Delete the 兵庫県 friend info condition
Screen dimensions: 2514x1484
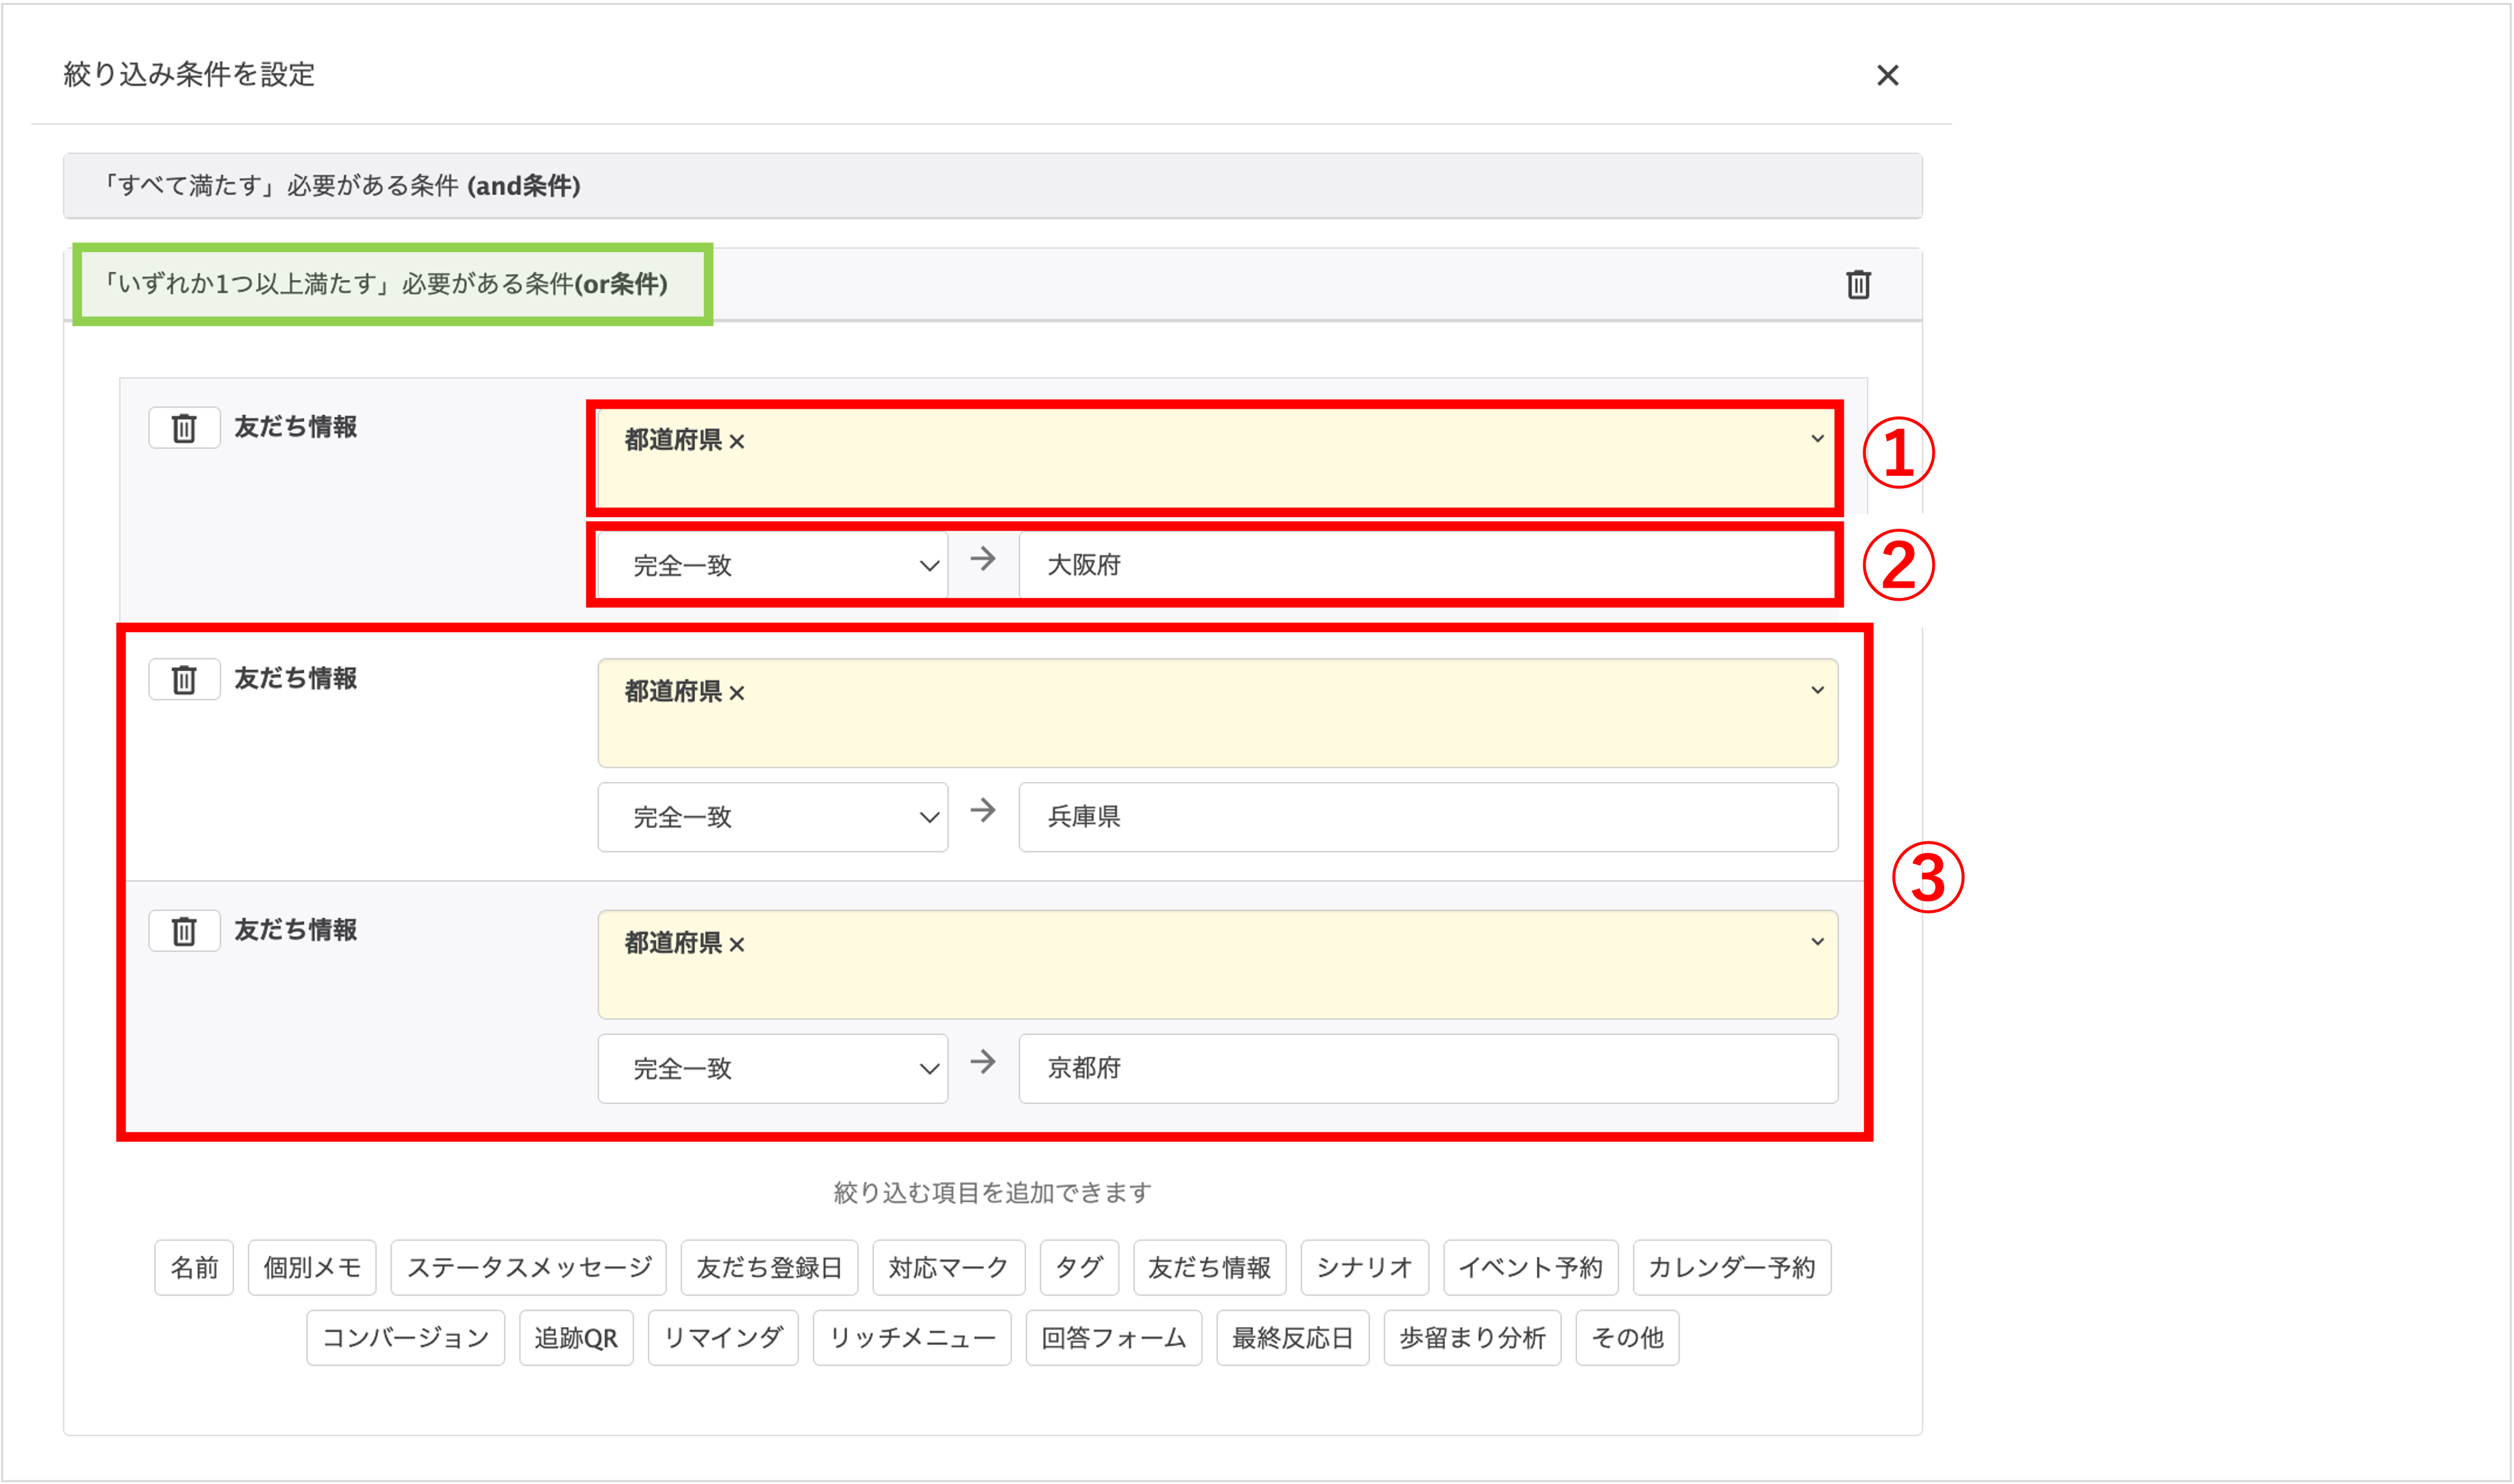click(x=184, y=679)
